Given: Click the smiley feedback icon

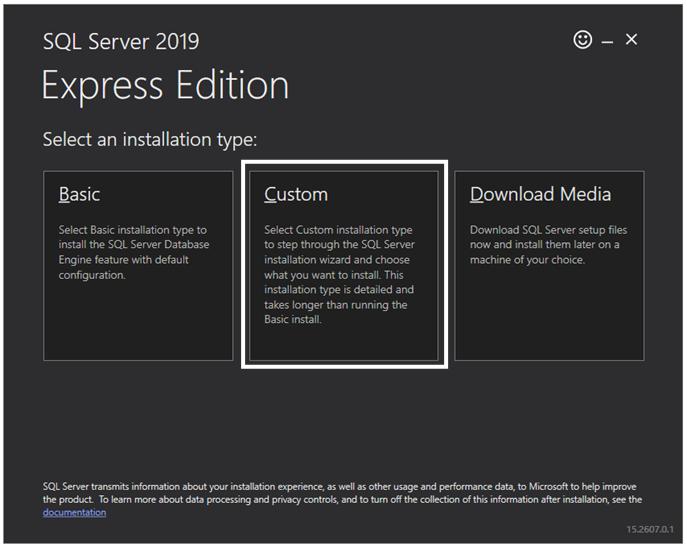Looking at the screenshot, I should pyautogui.click(x=582, y=40).
